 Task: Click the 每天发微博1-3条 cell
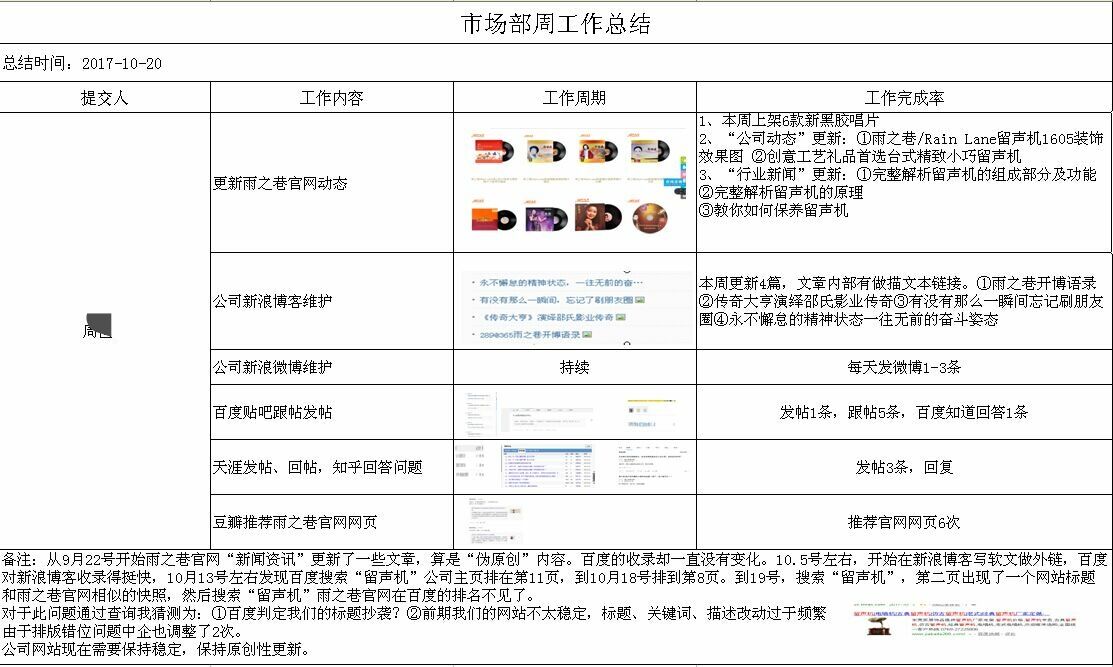(x=904, y=367)
